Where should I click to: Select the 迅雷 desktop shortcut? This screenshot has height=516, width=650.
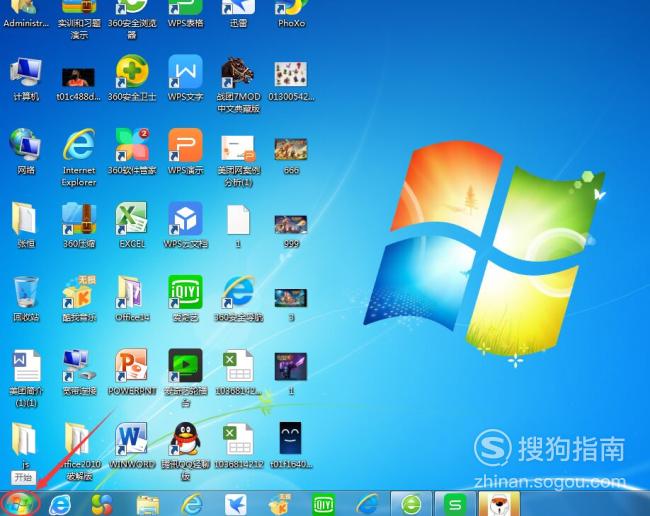click(238, 14)
